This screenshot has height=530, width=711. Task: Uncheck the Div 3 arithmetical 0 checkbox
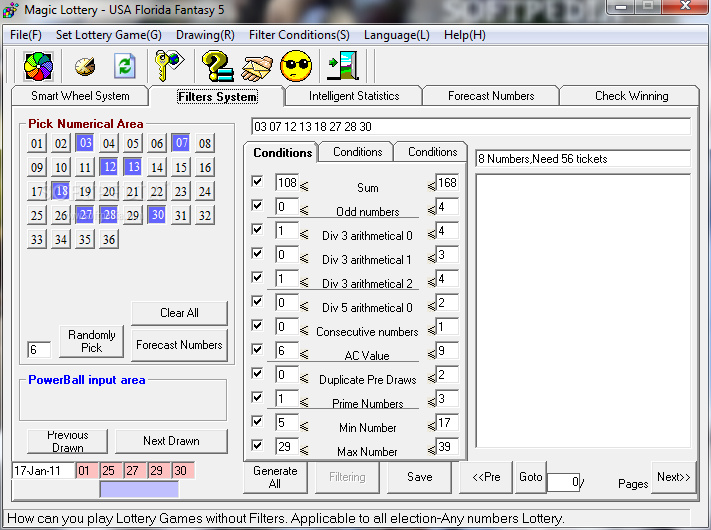tap(257, 229)
